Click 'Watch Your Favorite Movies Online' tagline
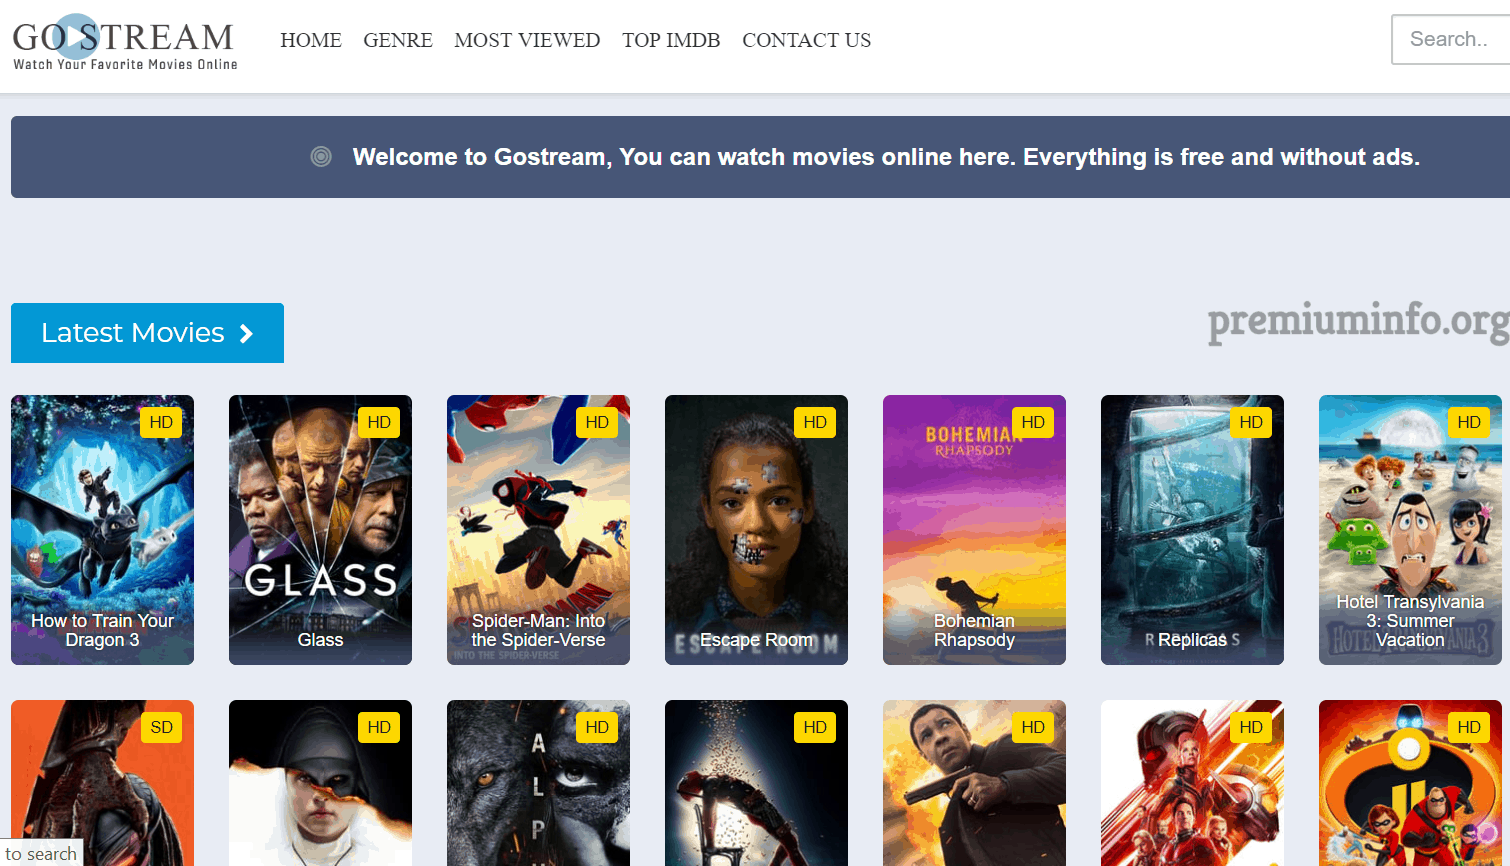Viewport: 1510px width, 866px height. pyautogui.click(x=125, y=64)
